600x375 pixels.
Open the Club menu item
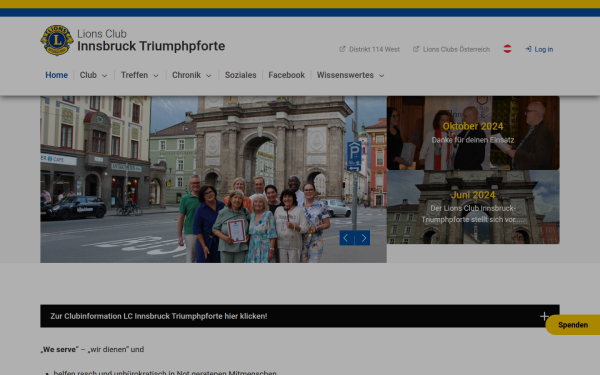point(88,75)
